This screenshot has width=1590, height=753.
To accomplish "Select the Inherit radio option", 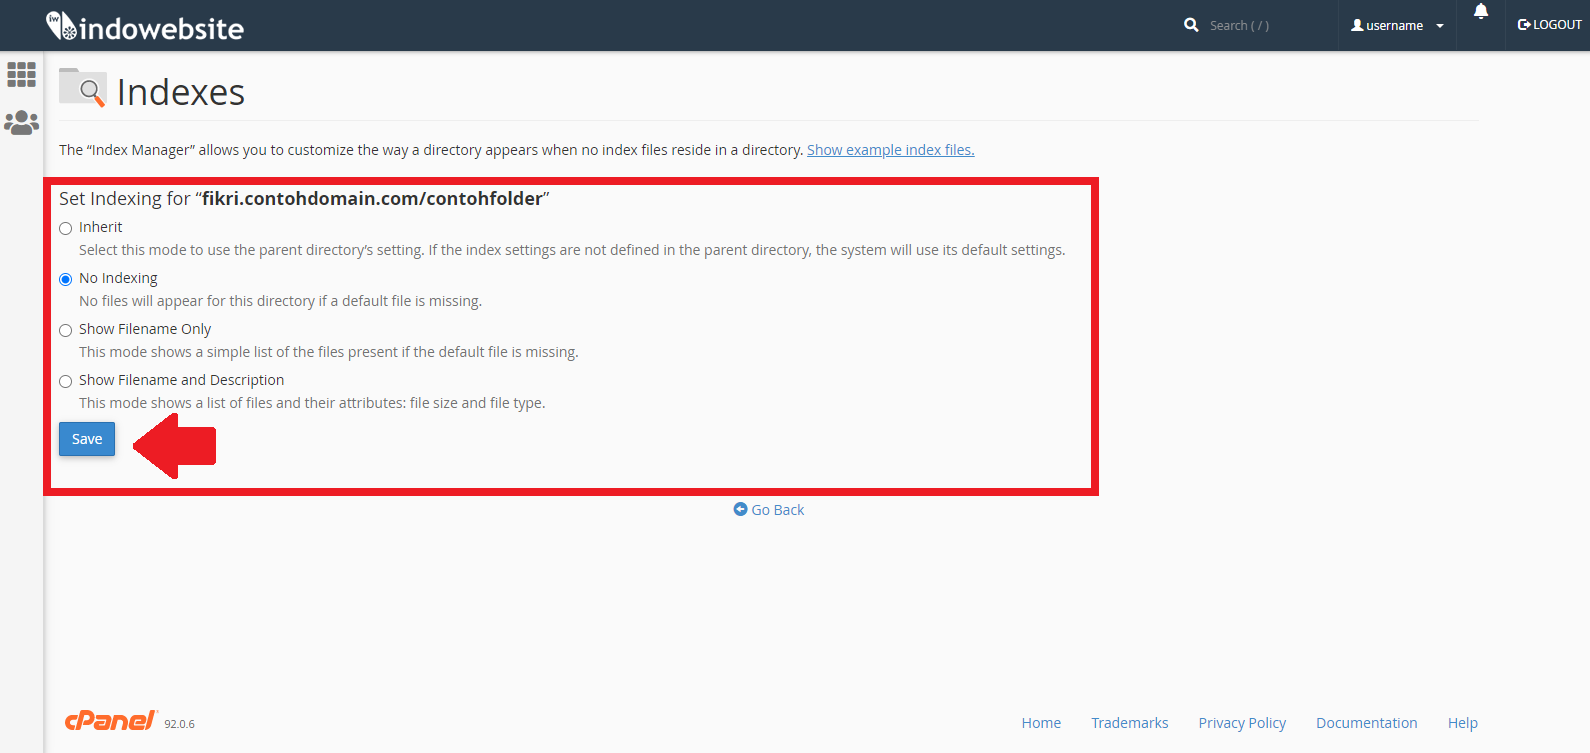I will [x=66, y=228].
